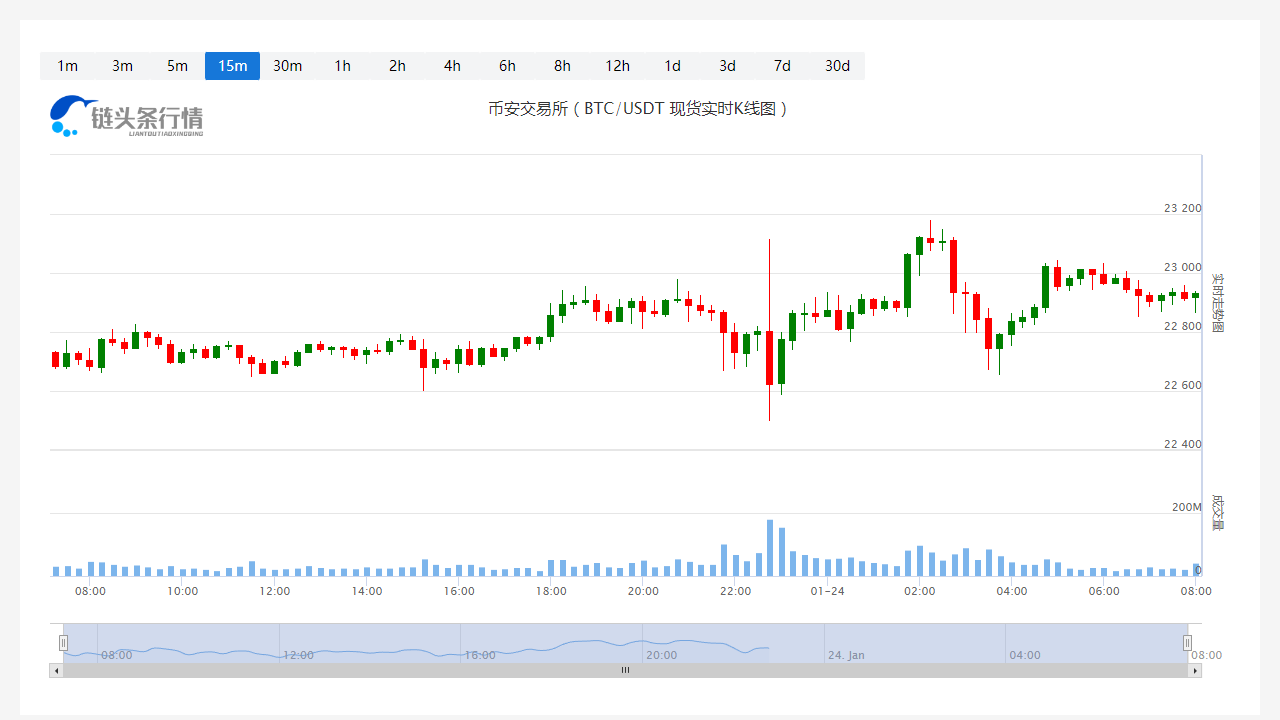
Task: Open the 1d daily chart view
Action: [672, 65]
